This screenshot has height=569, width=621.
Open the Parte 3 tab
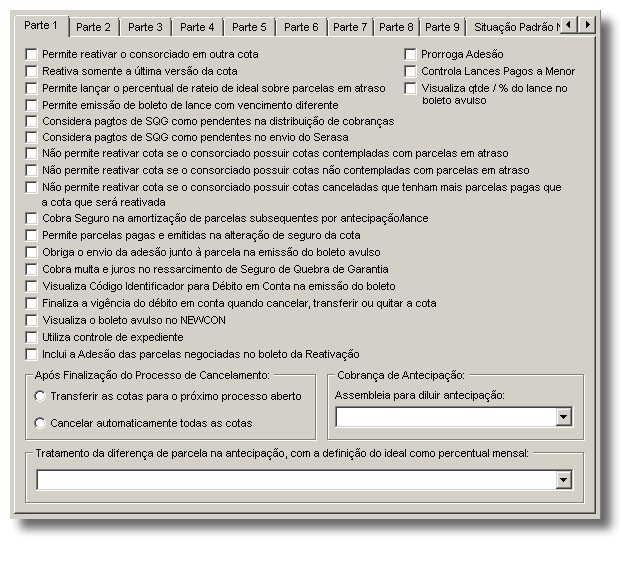point(145,27)
